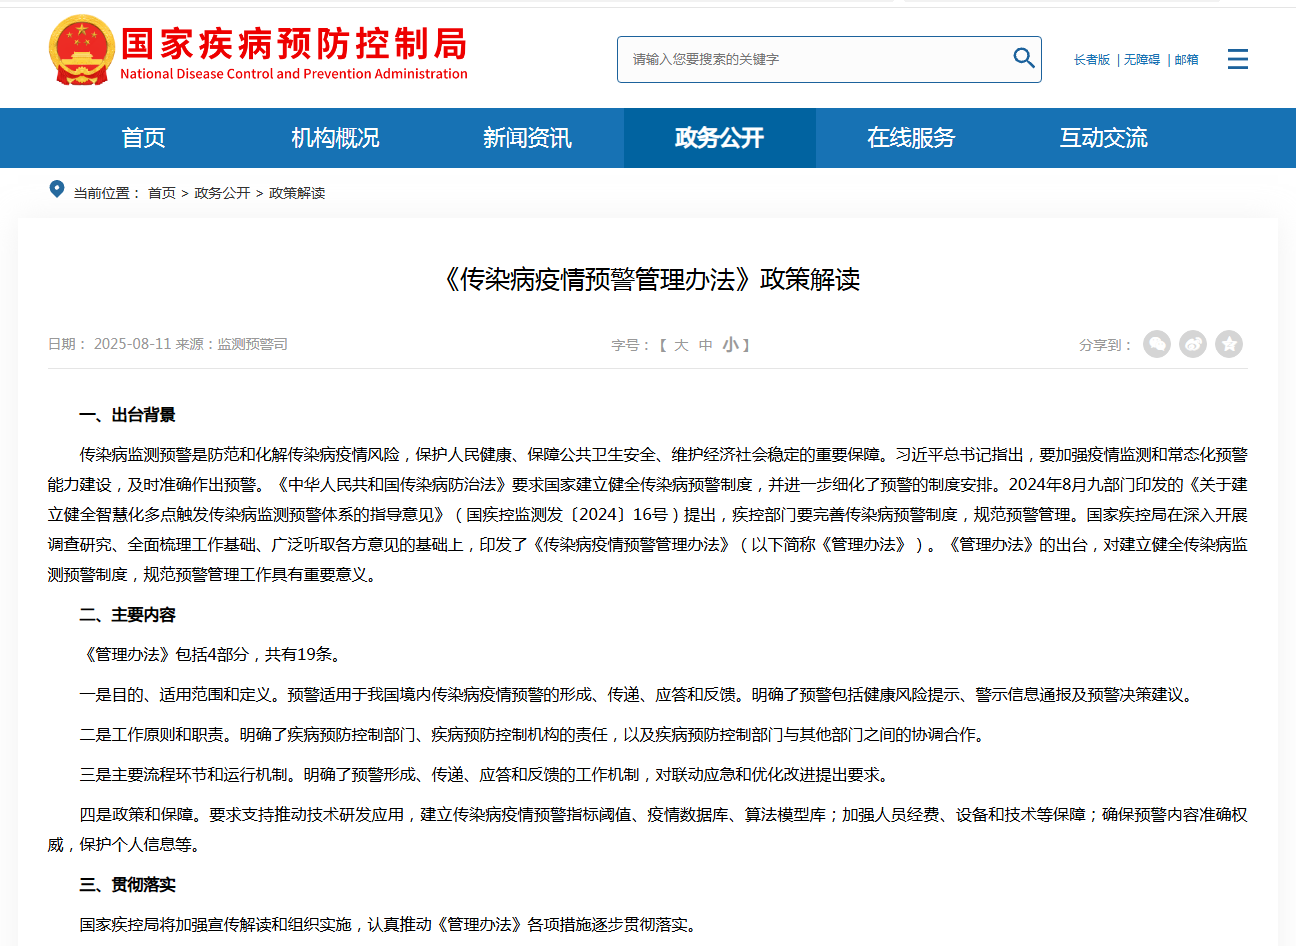Viewport: 1296px width, 946px height.
Task: Set font size to medium (中)
Action: [x=706, y=345]
